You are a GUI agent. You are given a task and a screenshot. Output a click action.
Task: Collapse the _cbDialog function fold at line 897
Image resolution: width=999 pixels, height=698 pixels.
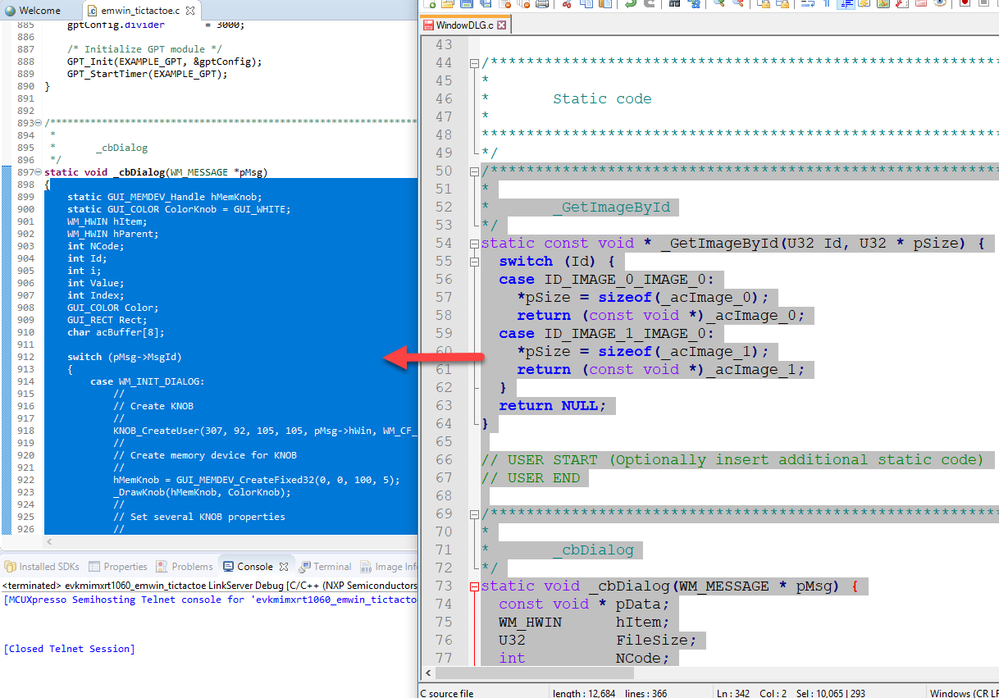coord(38,172)
